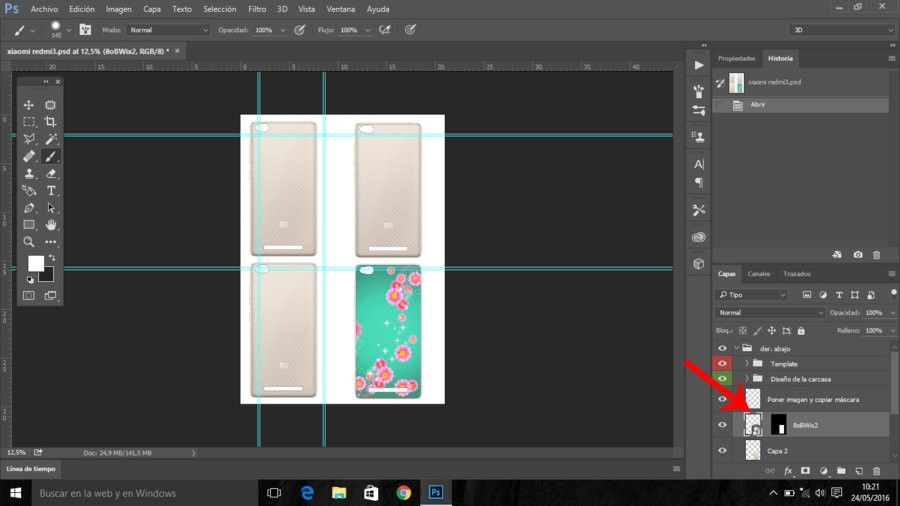Open the Imagen menu

119,9
